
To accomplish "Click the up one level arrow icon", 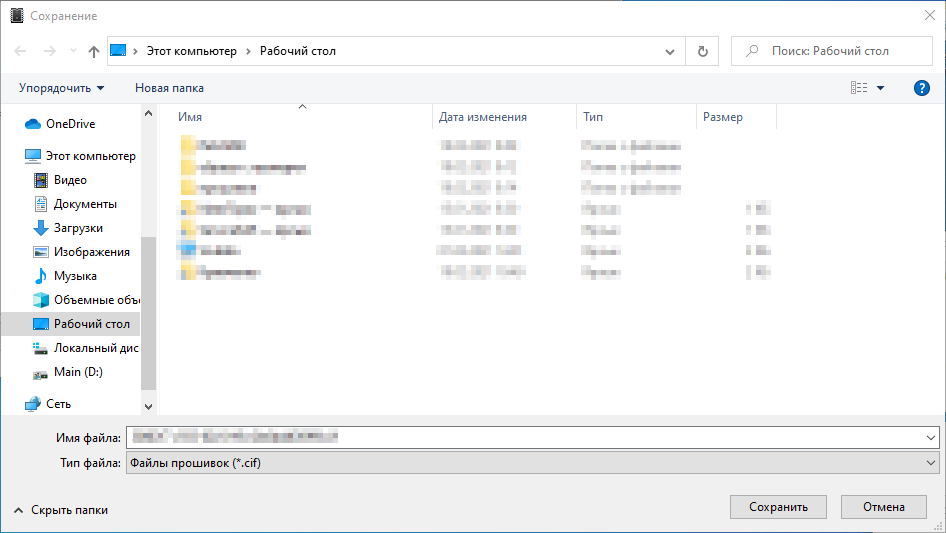I will point(94,51).
